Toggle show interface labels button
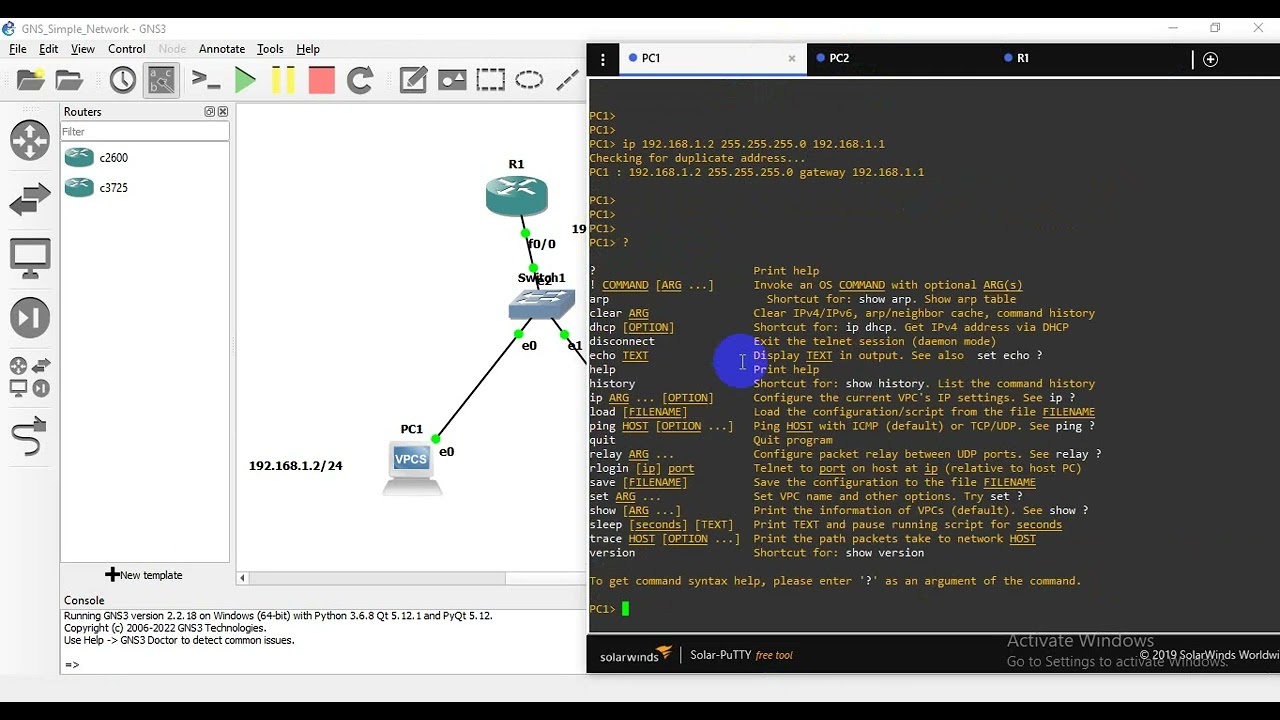The image size is (1280, 720). coord(161,80)
